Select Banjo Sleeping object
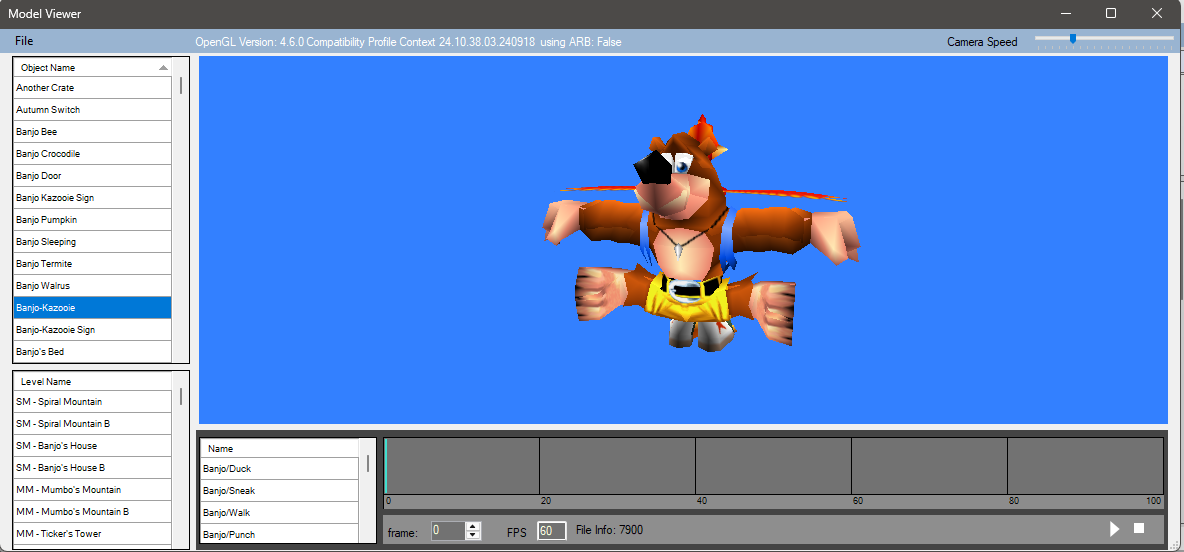The height and width of the screenshot is (552, 1184). click(x=92, y=242)
